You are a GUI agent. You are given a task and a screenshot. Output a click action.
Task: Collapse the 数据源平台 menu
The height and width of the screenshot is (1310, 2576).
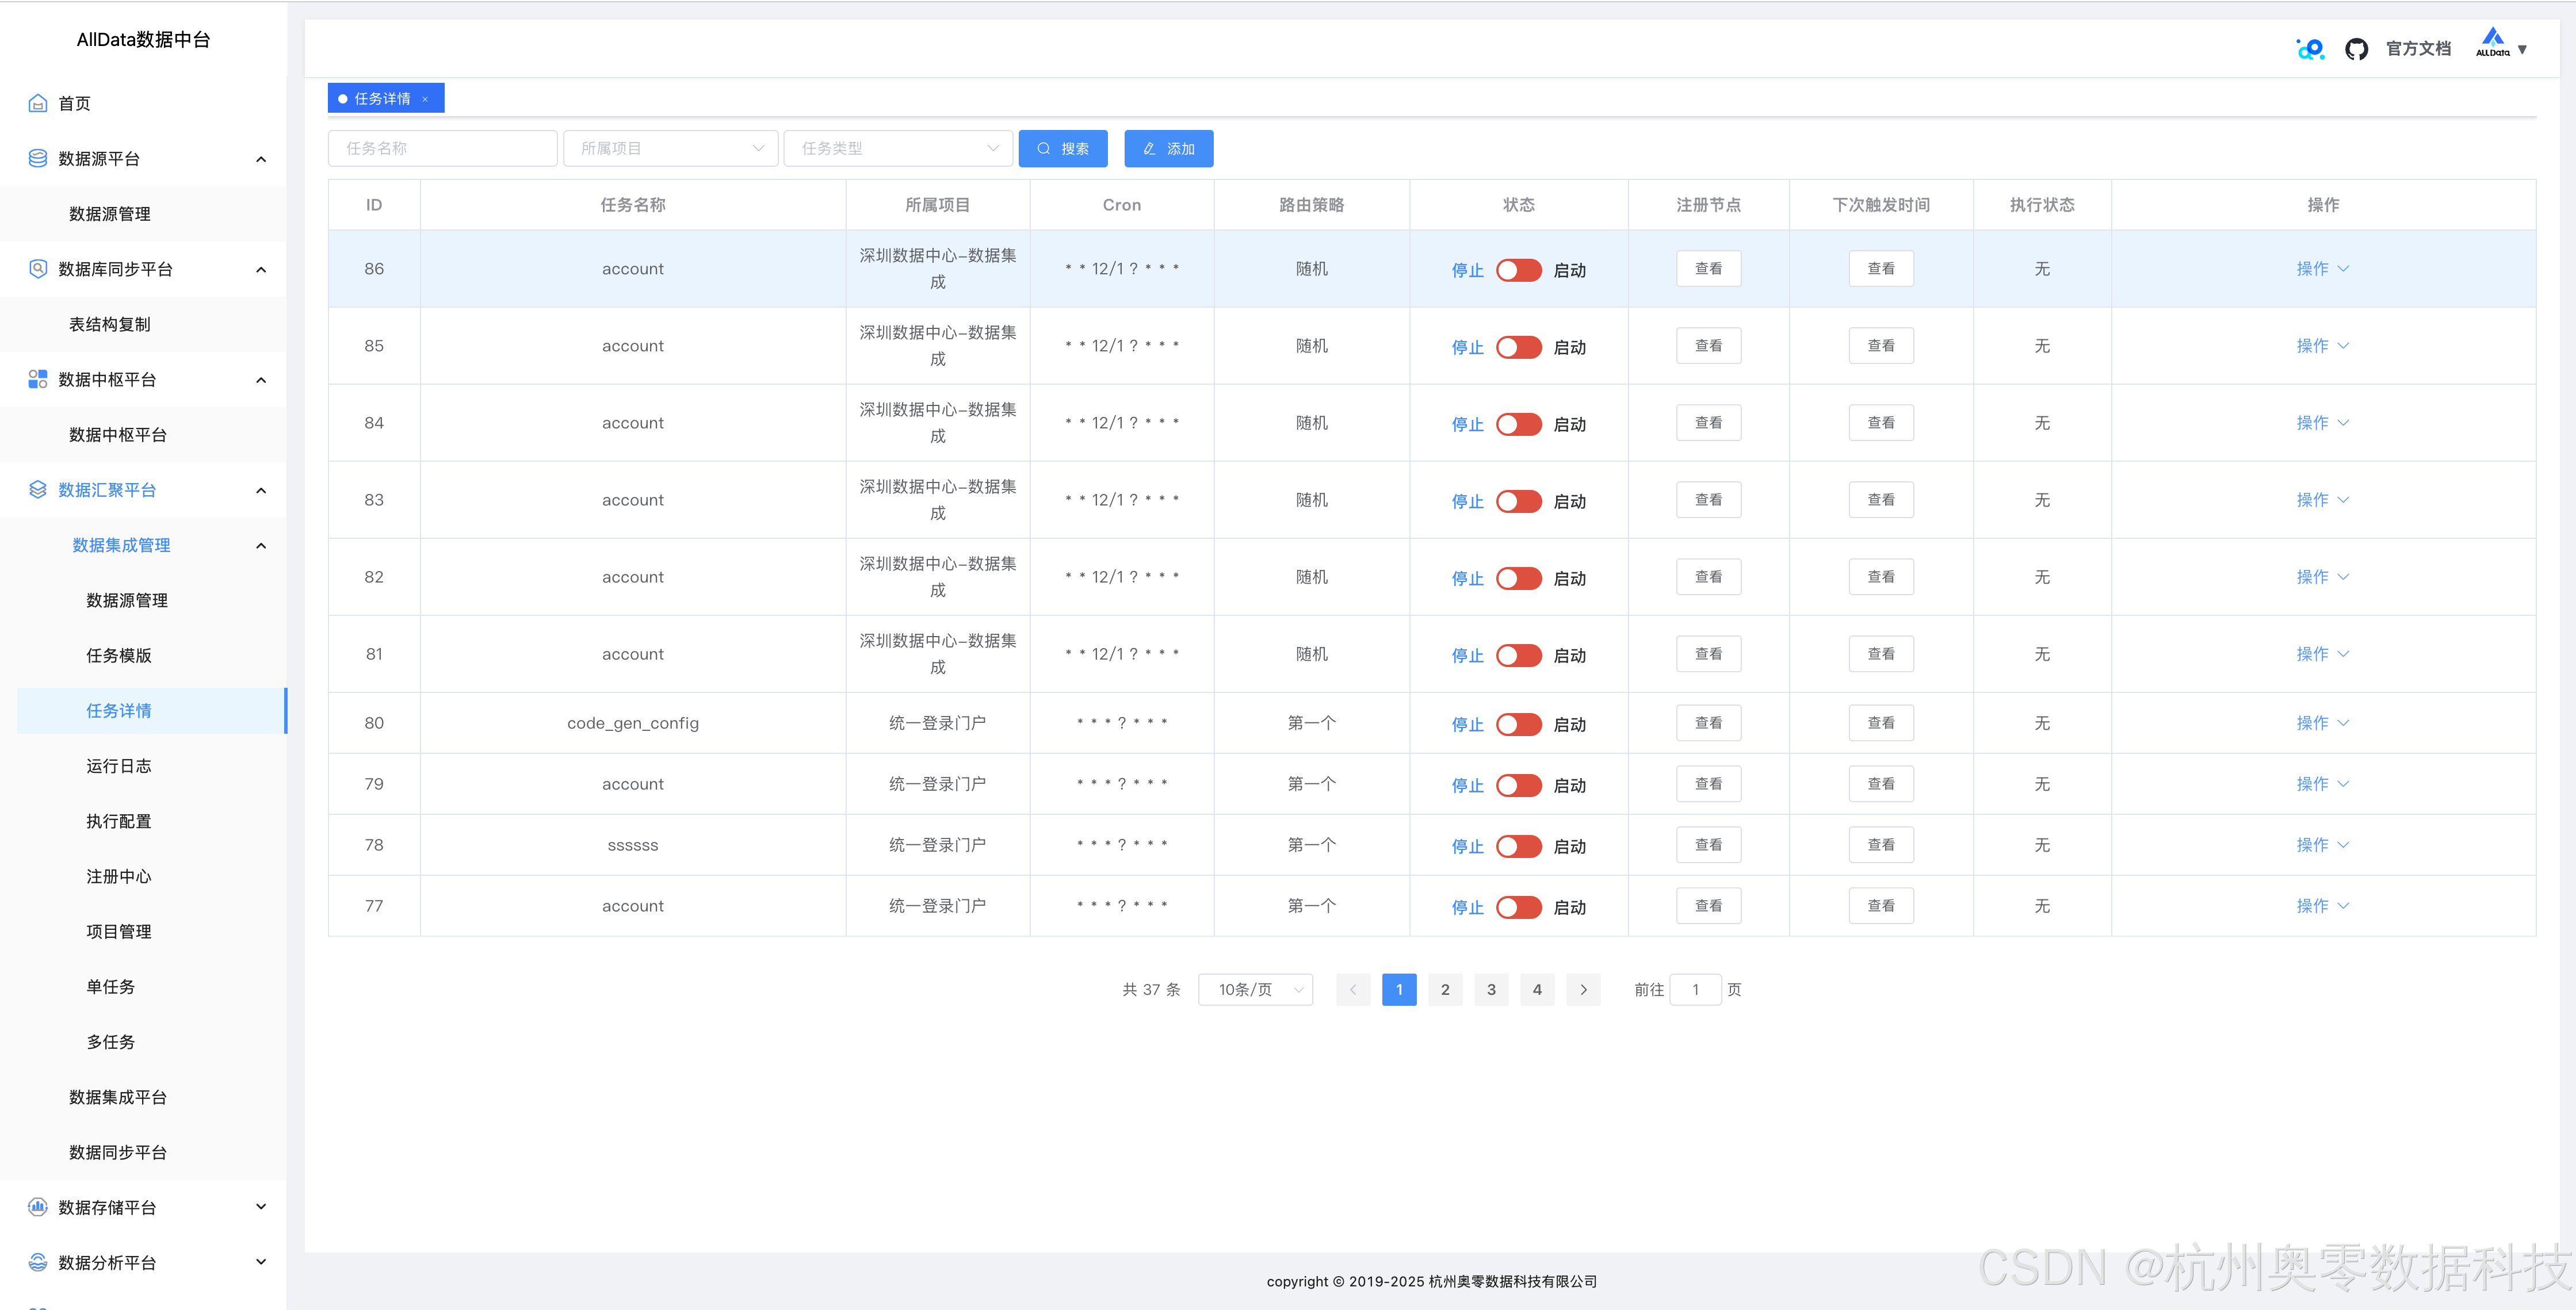click(x=261, y=159)
